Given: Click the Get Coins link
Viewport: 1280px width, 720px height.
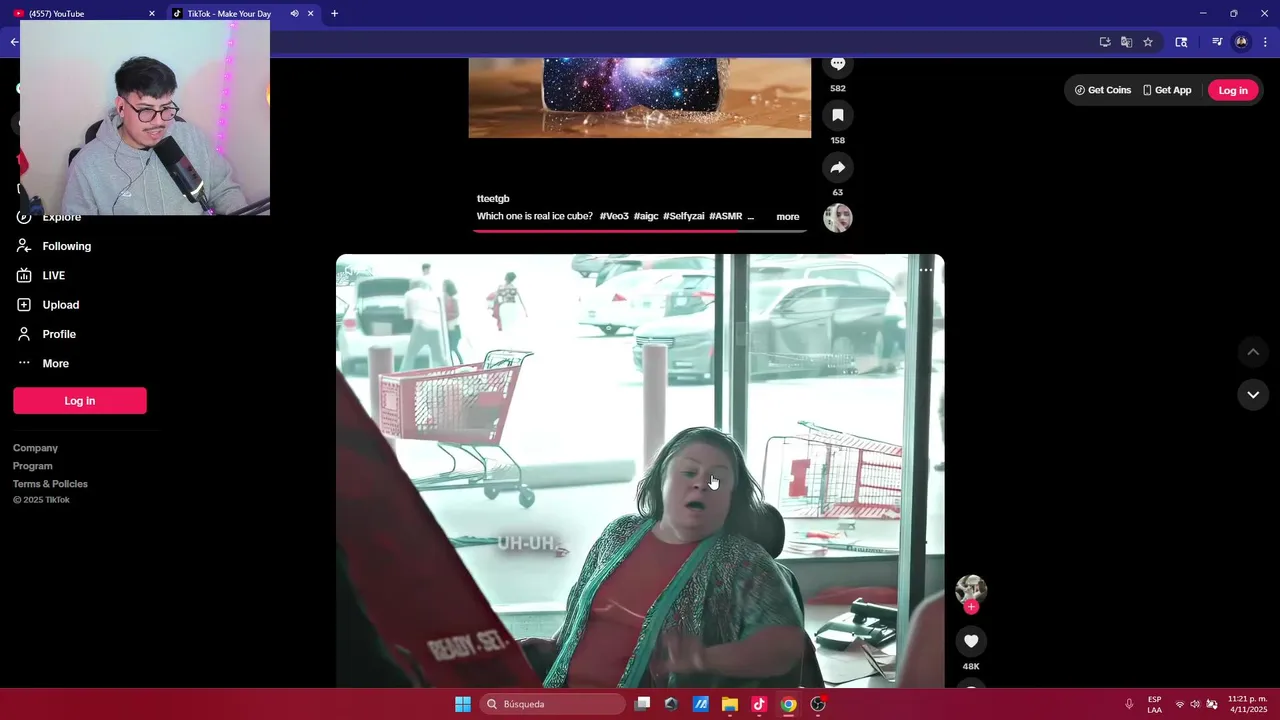Looking at the screenshot, I should coord(1103,90).
